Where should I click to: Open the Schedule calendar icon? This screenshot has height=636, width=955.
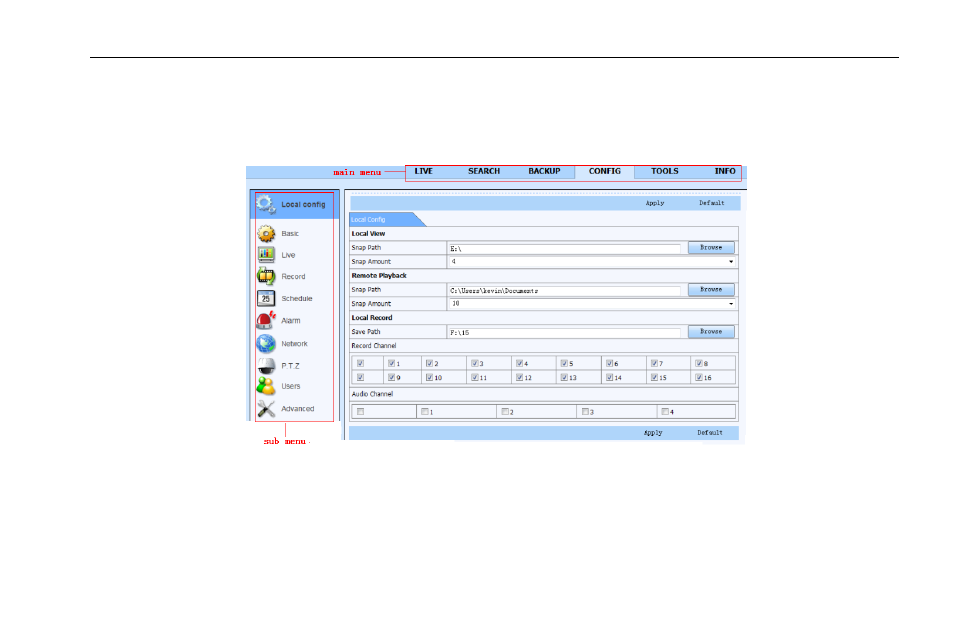[266, 298]
